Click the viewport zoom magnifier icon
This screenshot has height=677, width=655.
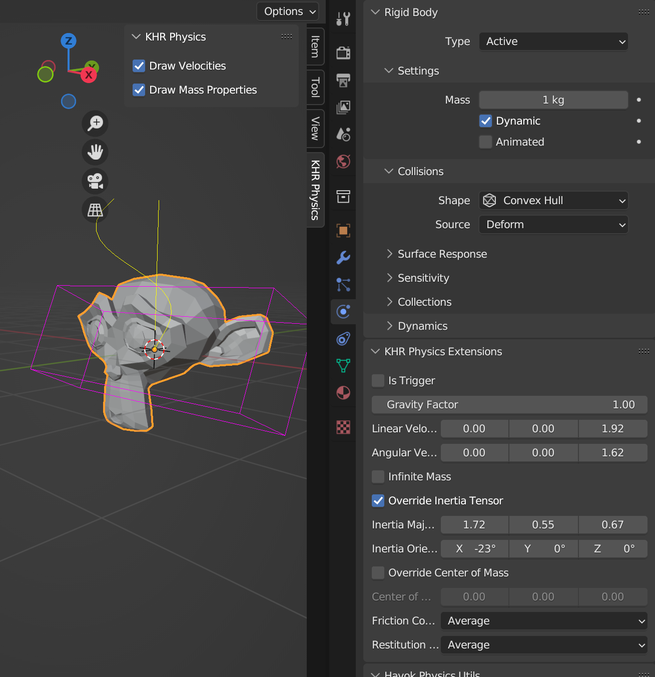tap(95, 123)
